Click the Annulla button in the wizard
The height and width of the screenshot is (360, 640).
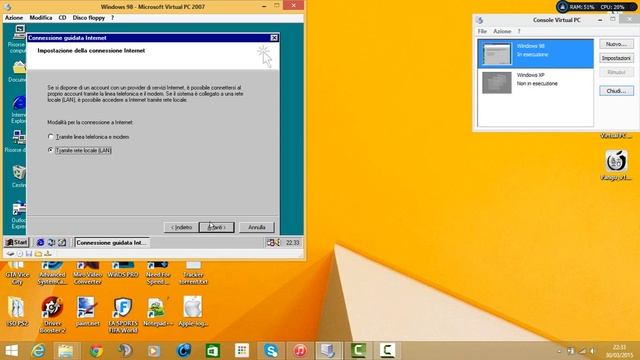[x=257, y=227]
